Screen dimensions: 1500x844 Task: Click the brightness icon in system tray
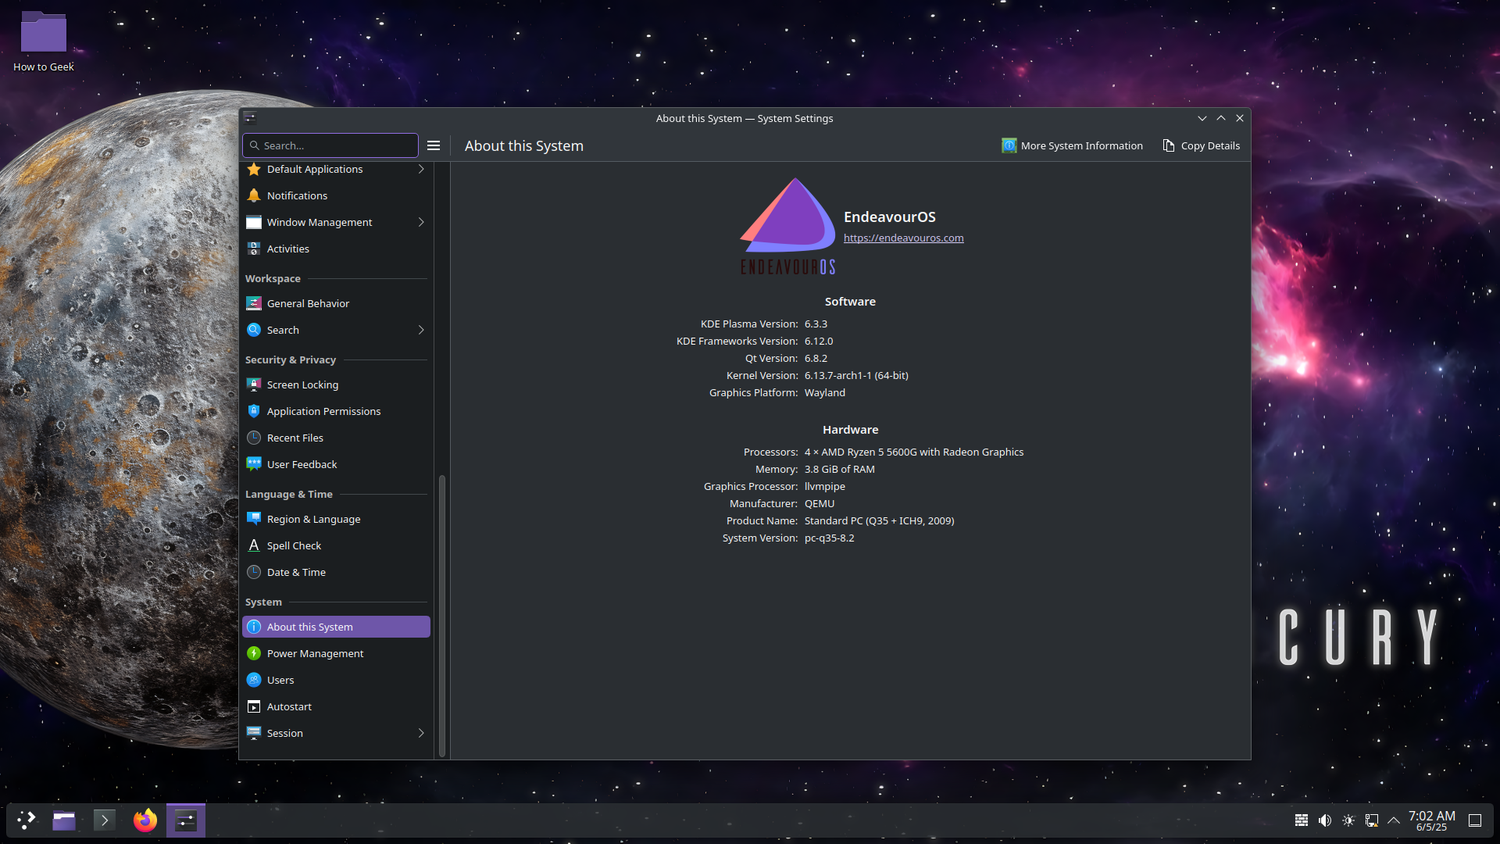[x=1348, y=820]
